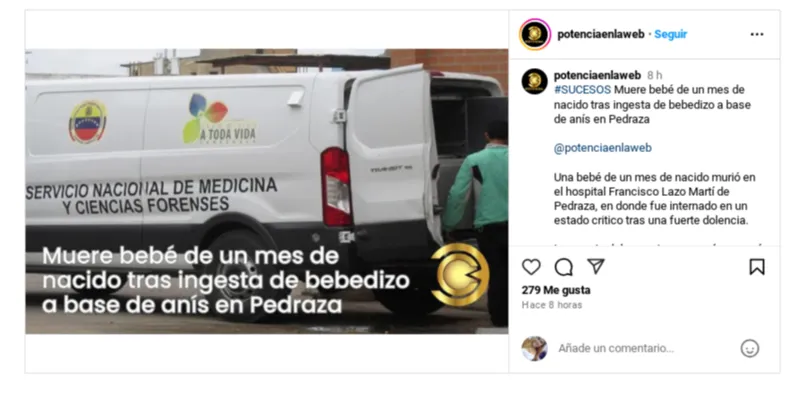
Task: Open the @potenciaenlaweb mention link
Action: (x=603, y=148)
